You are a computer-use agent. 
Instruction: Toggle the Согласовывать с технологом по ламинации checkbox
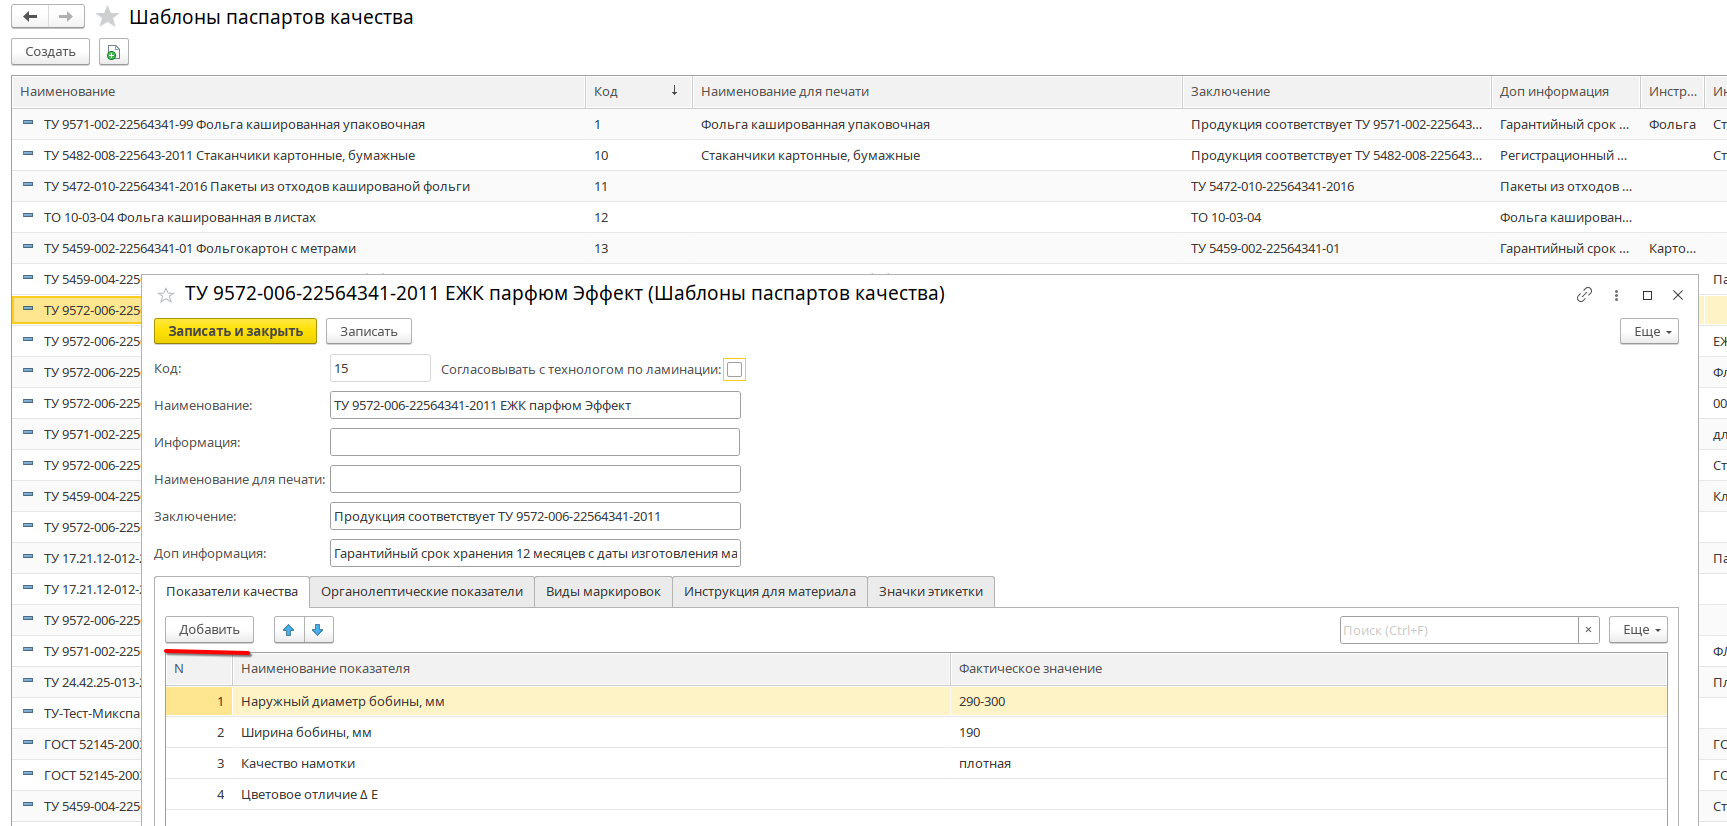click(735, 370)
